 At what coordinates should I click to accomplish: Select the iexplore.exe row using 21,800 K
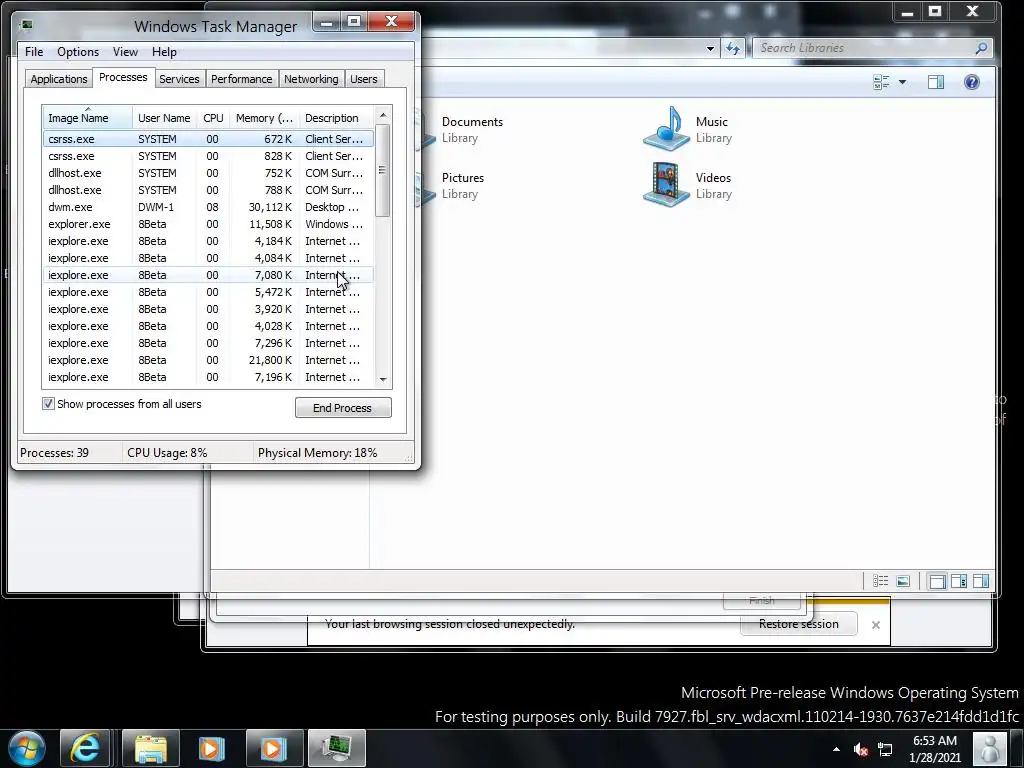pyautogui.click(x=208, y=360)
